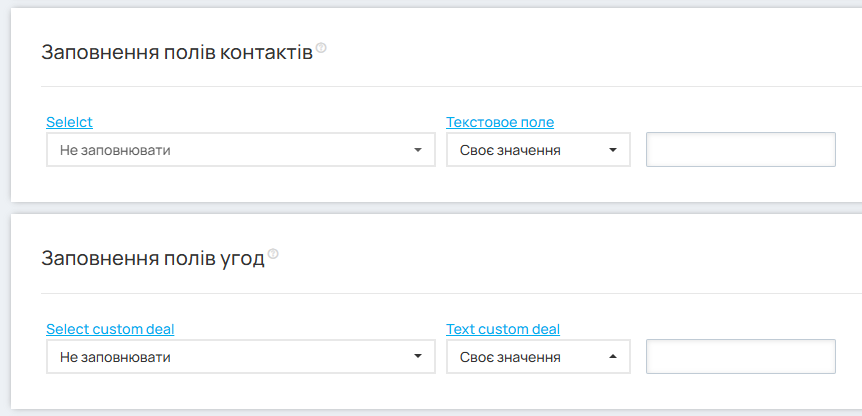This screenshot has width=862, height=416.
Task: Click Не заповнювати text under Select custom deal
Action: tap(115, 357)
